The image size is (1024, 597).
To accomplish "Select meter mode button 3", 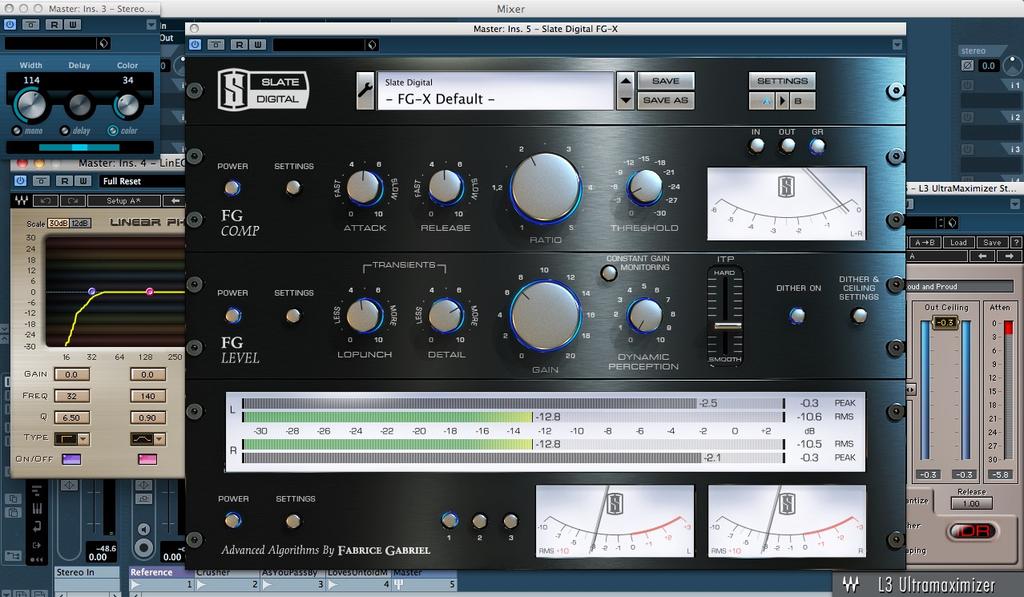I will [510, 521].
